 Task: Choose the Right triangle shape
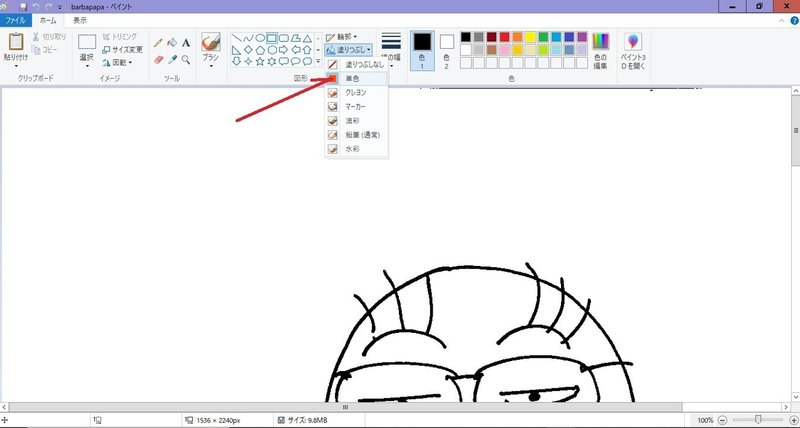pos(236,50)
